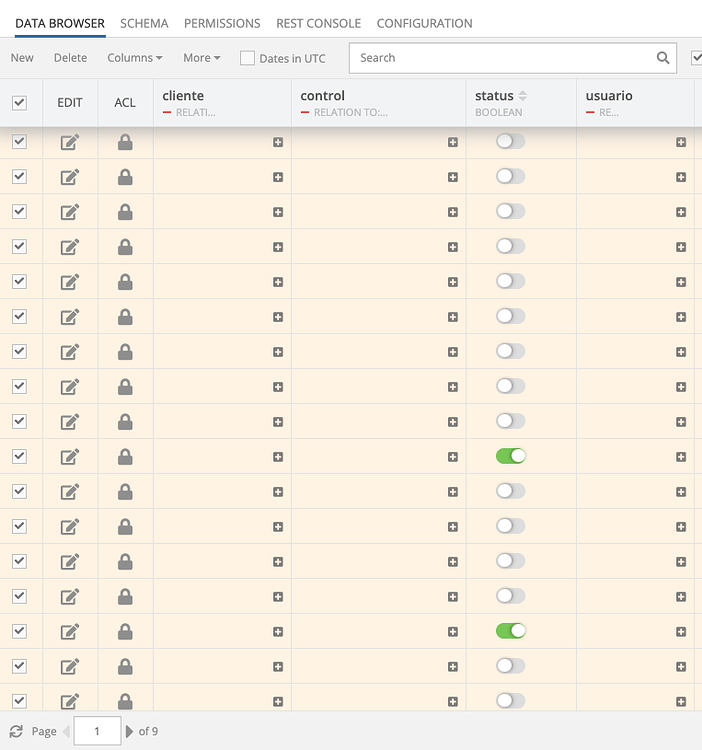The width and height of the screenshot is (702, 750).
Task: Click the ACL lock in the top row
Action: pos(125,142)
